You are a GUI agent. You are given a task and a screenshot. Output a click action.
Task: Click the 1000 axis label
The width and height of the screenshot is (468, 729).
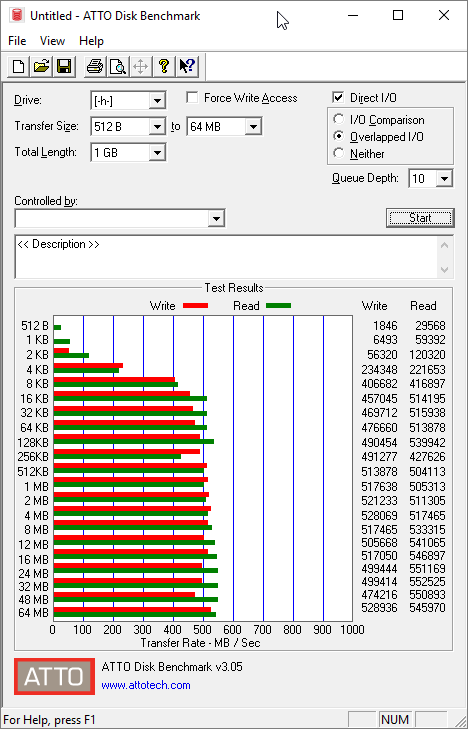[352, 630]
